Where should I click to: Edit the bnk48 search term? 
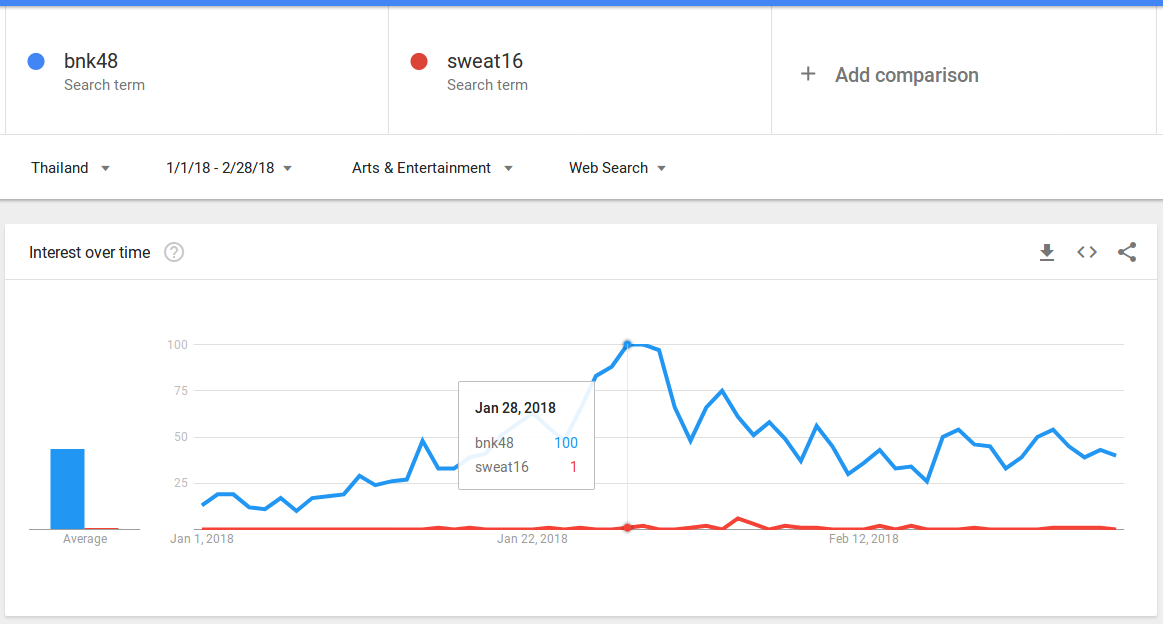(91, 62)
